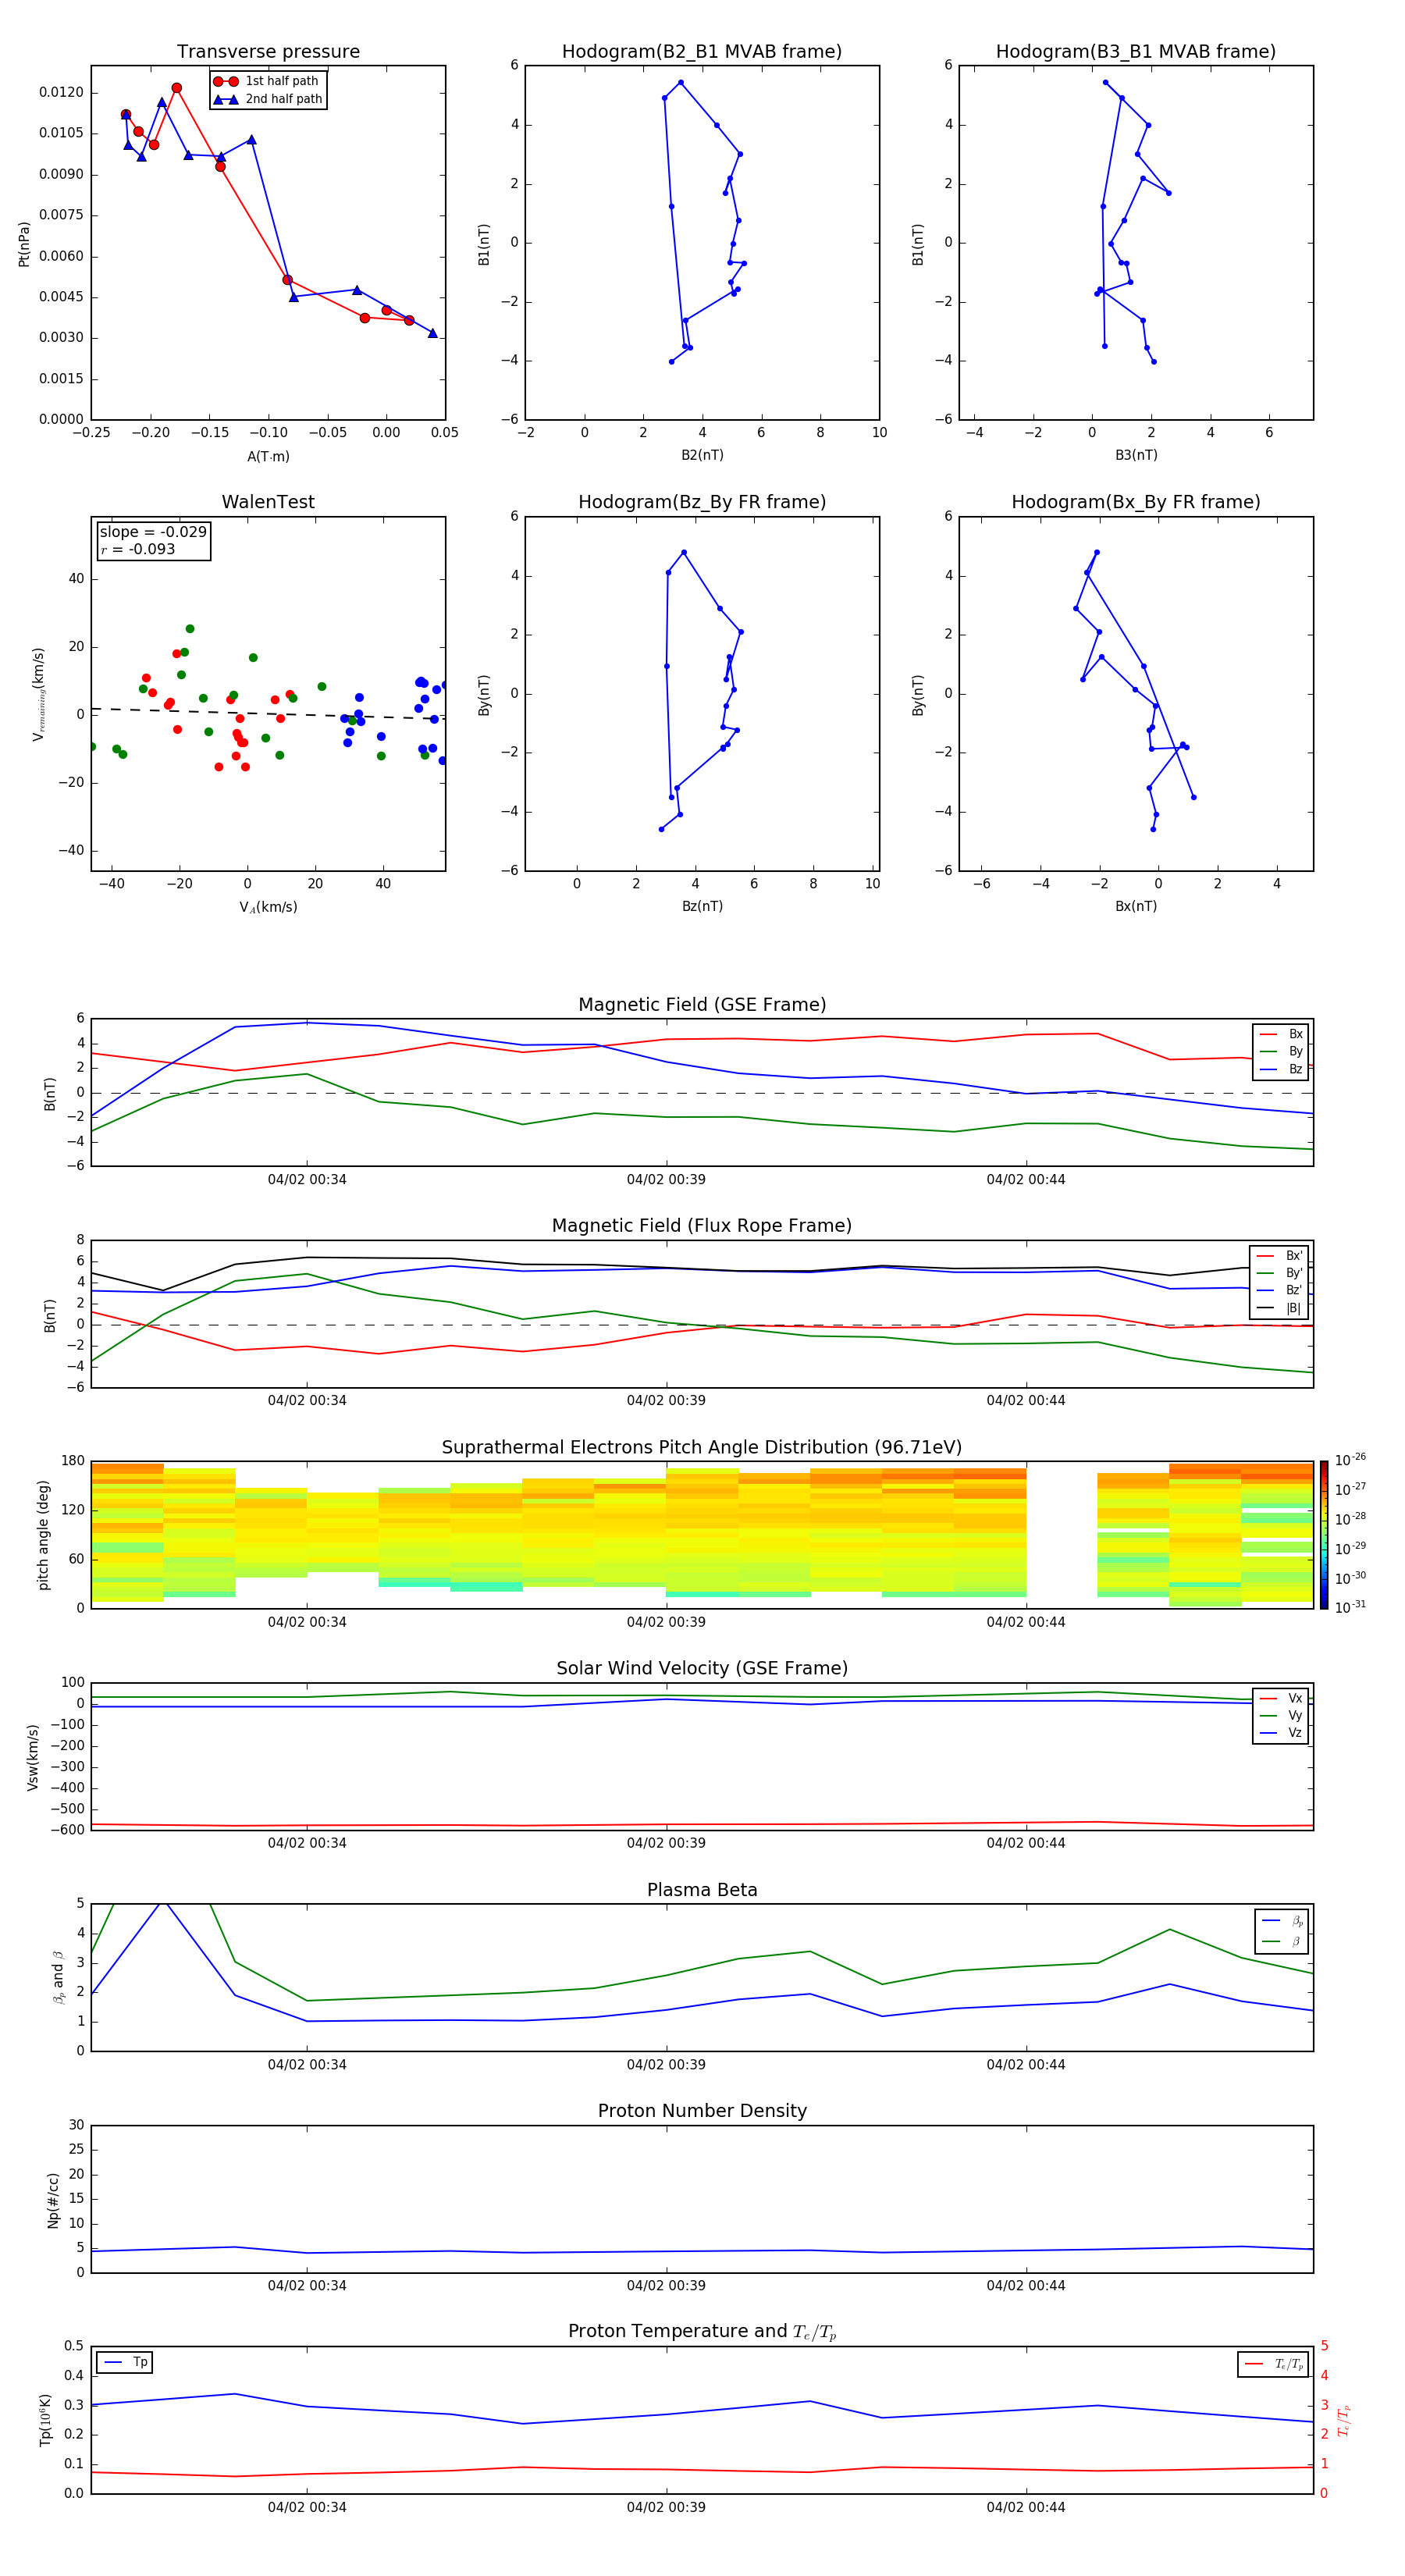
Task: Click the 'Solar Wind Velocity (GSE Frame)' title
Action: pos(701,1668)
